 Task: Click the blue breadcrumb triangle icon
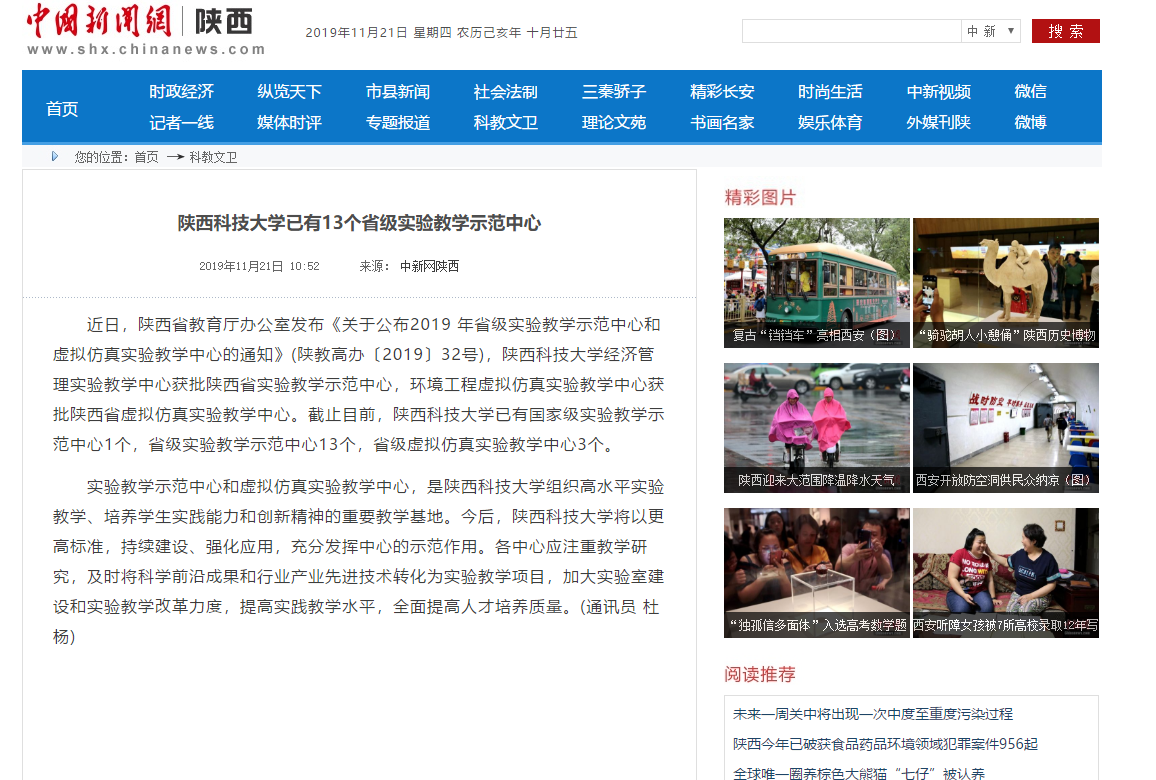pyautogui.click(x=55, y=157)
